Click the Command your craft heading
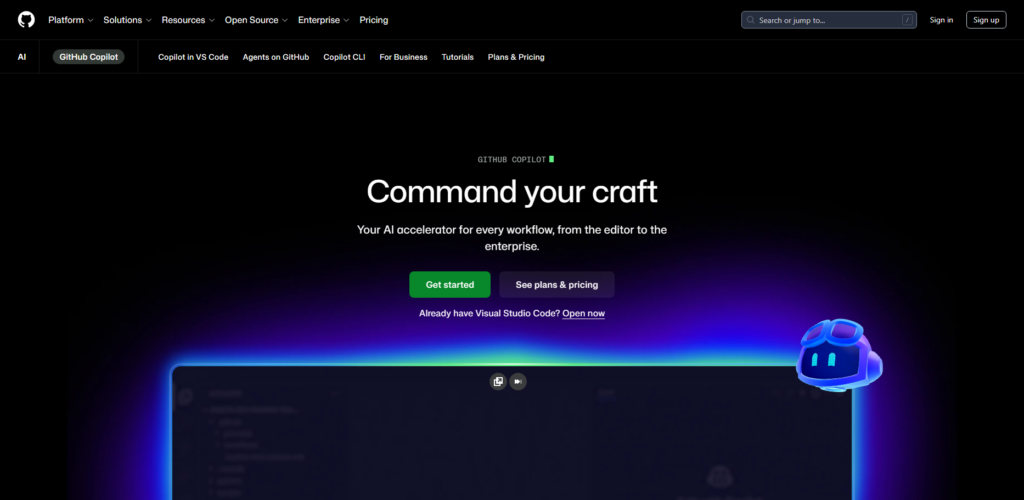This screenshot has width=1024, height=500. tap(512, 192)
